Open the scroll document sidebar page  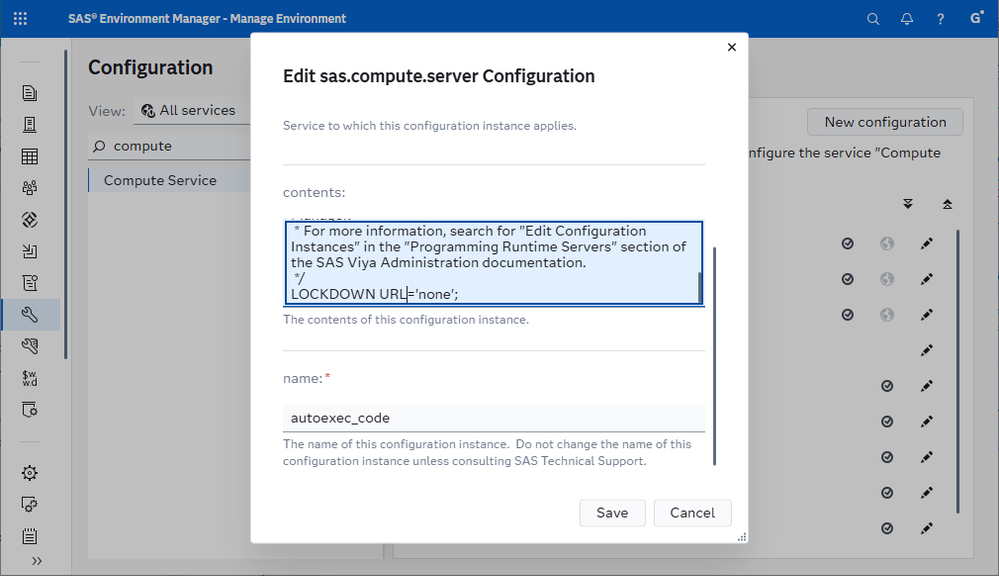tap(29, 282)
